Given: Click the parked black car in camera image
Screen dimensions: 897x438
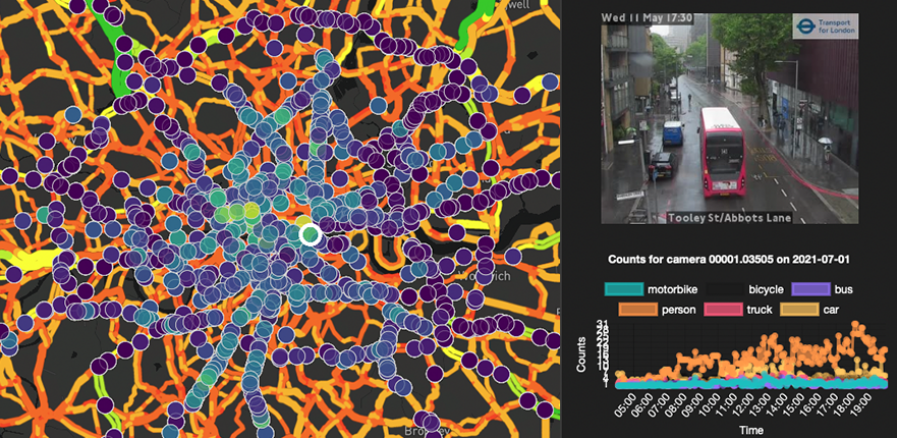Looking at the screenshot, I should click(662, 164).
